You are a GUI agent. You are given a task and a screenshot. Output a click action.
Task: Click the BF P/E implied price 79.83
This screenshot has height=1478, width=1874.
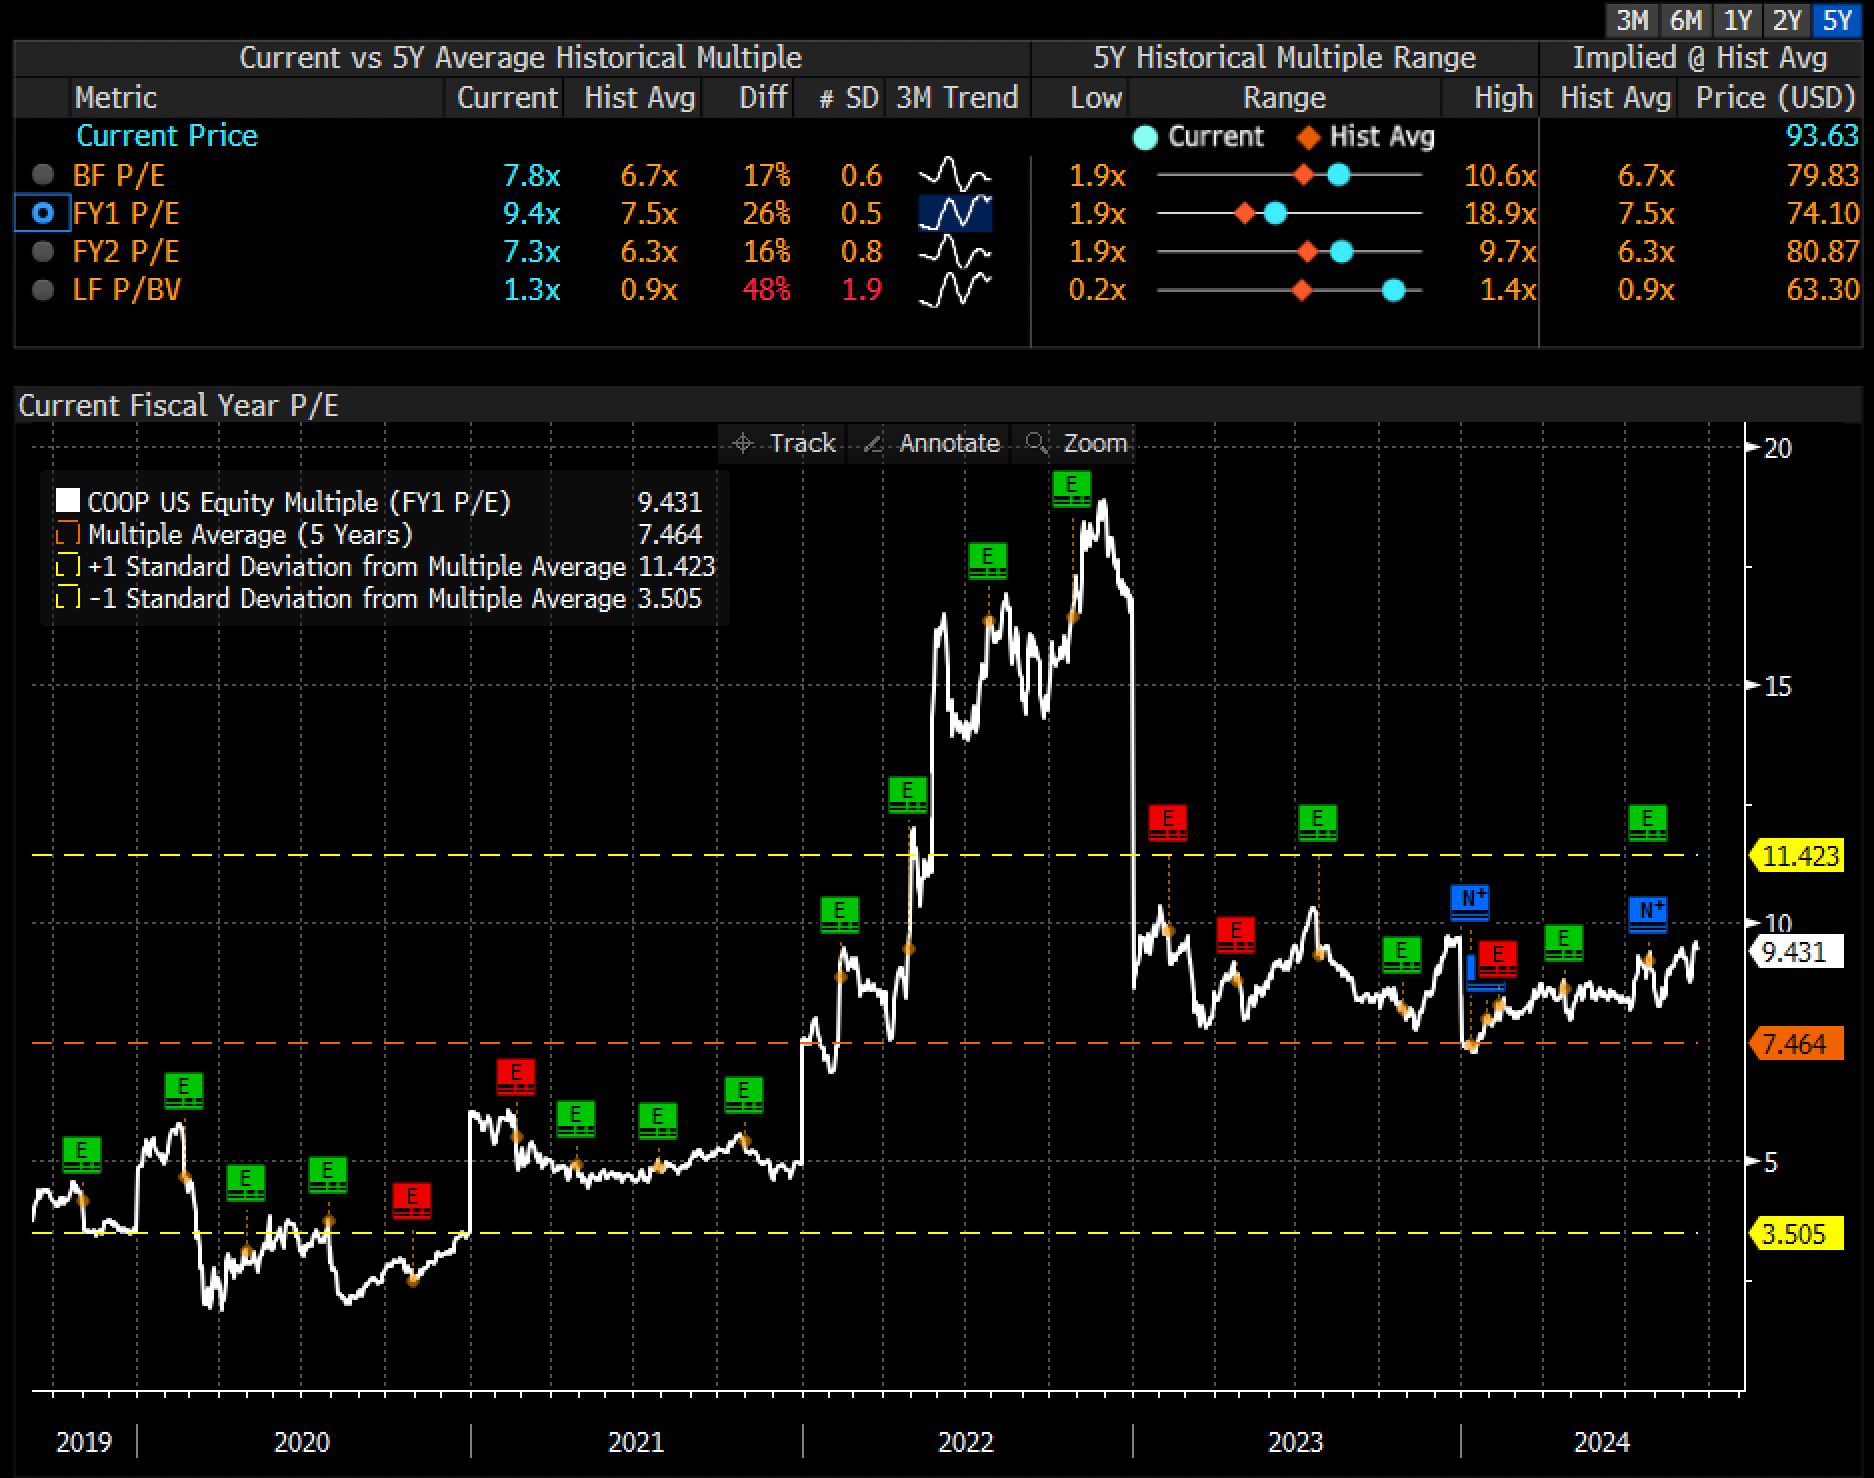[1822, 176]
